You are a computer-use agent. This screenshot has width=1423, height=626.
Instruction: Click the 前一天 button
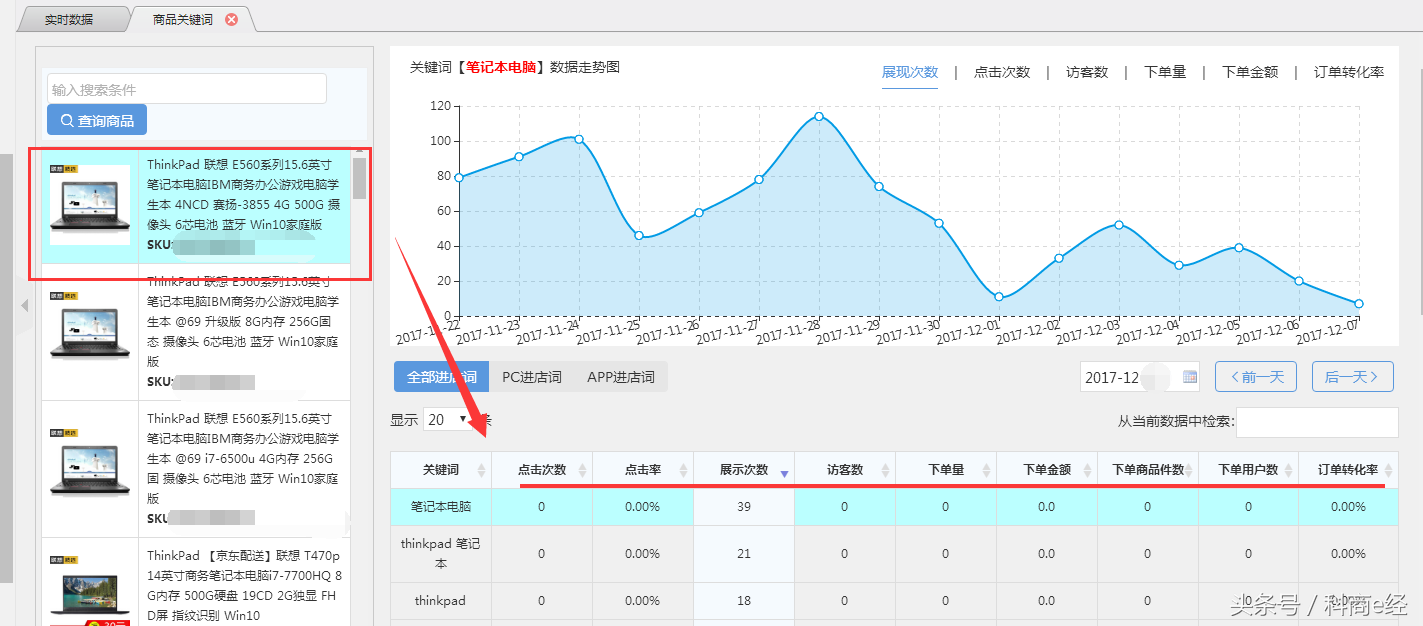coord(1256,377)
